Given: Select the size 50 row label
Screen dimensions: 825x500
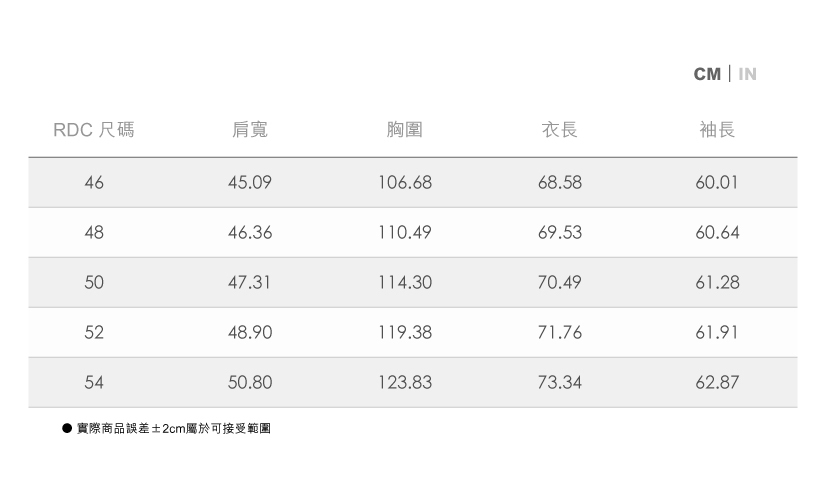Looking at the screenshot, I should 94,283.
